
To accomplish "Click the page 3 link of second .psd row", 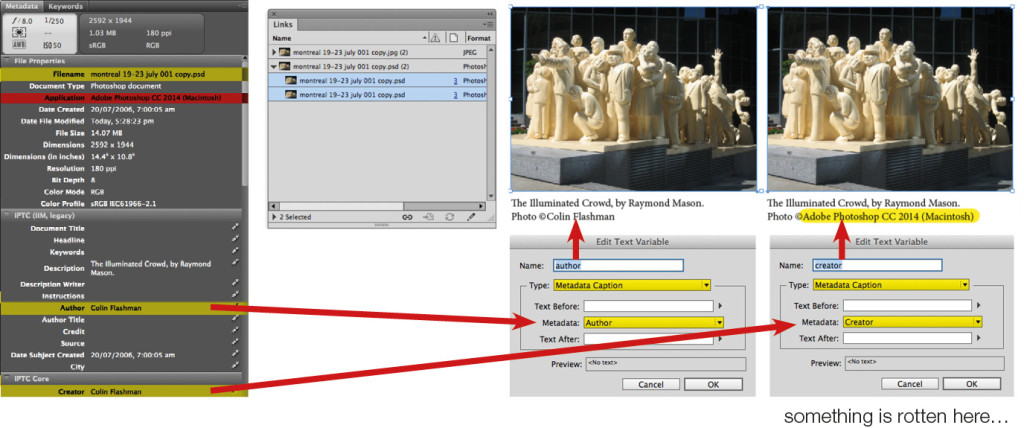I will (455, 95).
